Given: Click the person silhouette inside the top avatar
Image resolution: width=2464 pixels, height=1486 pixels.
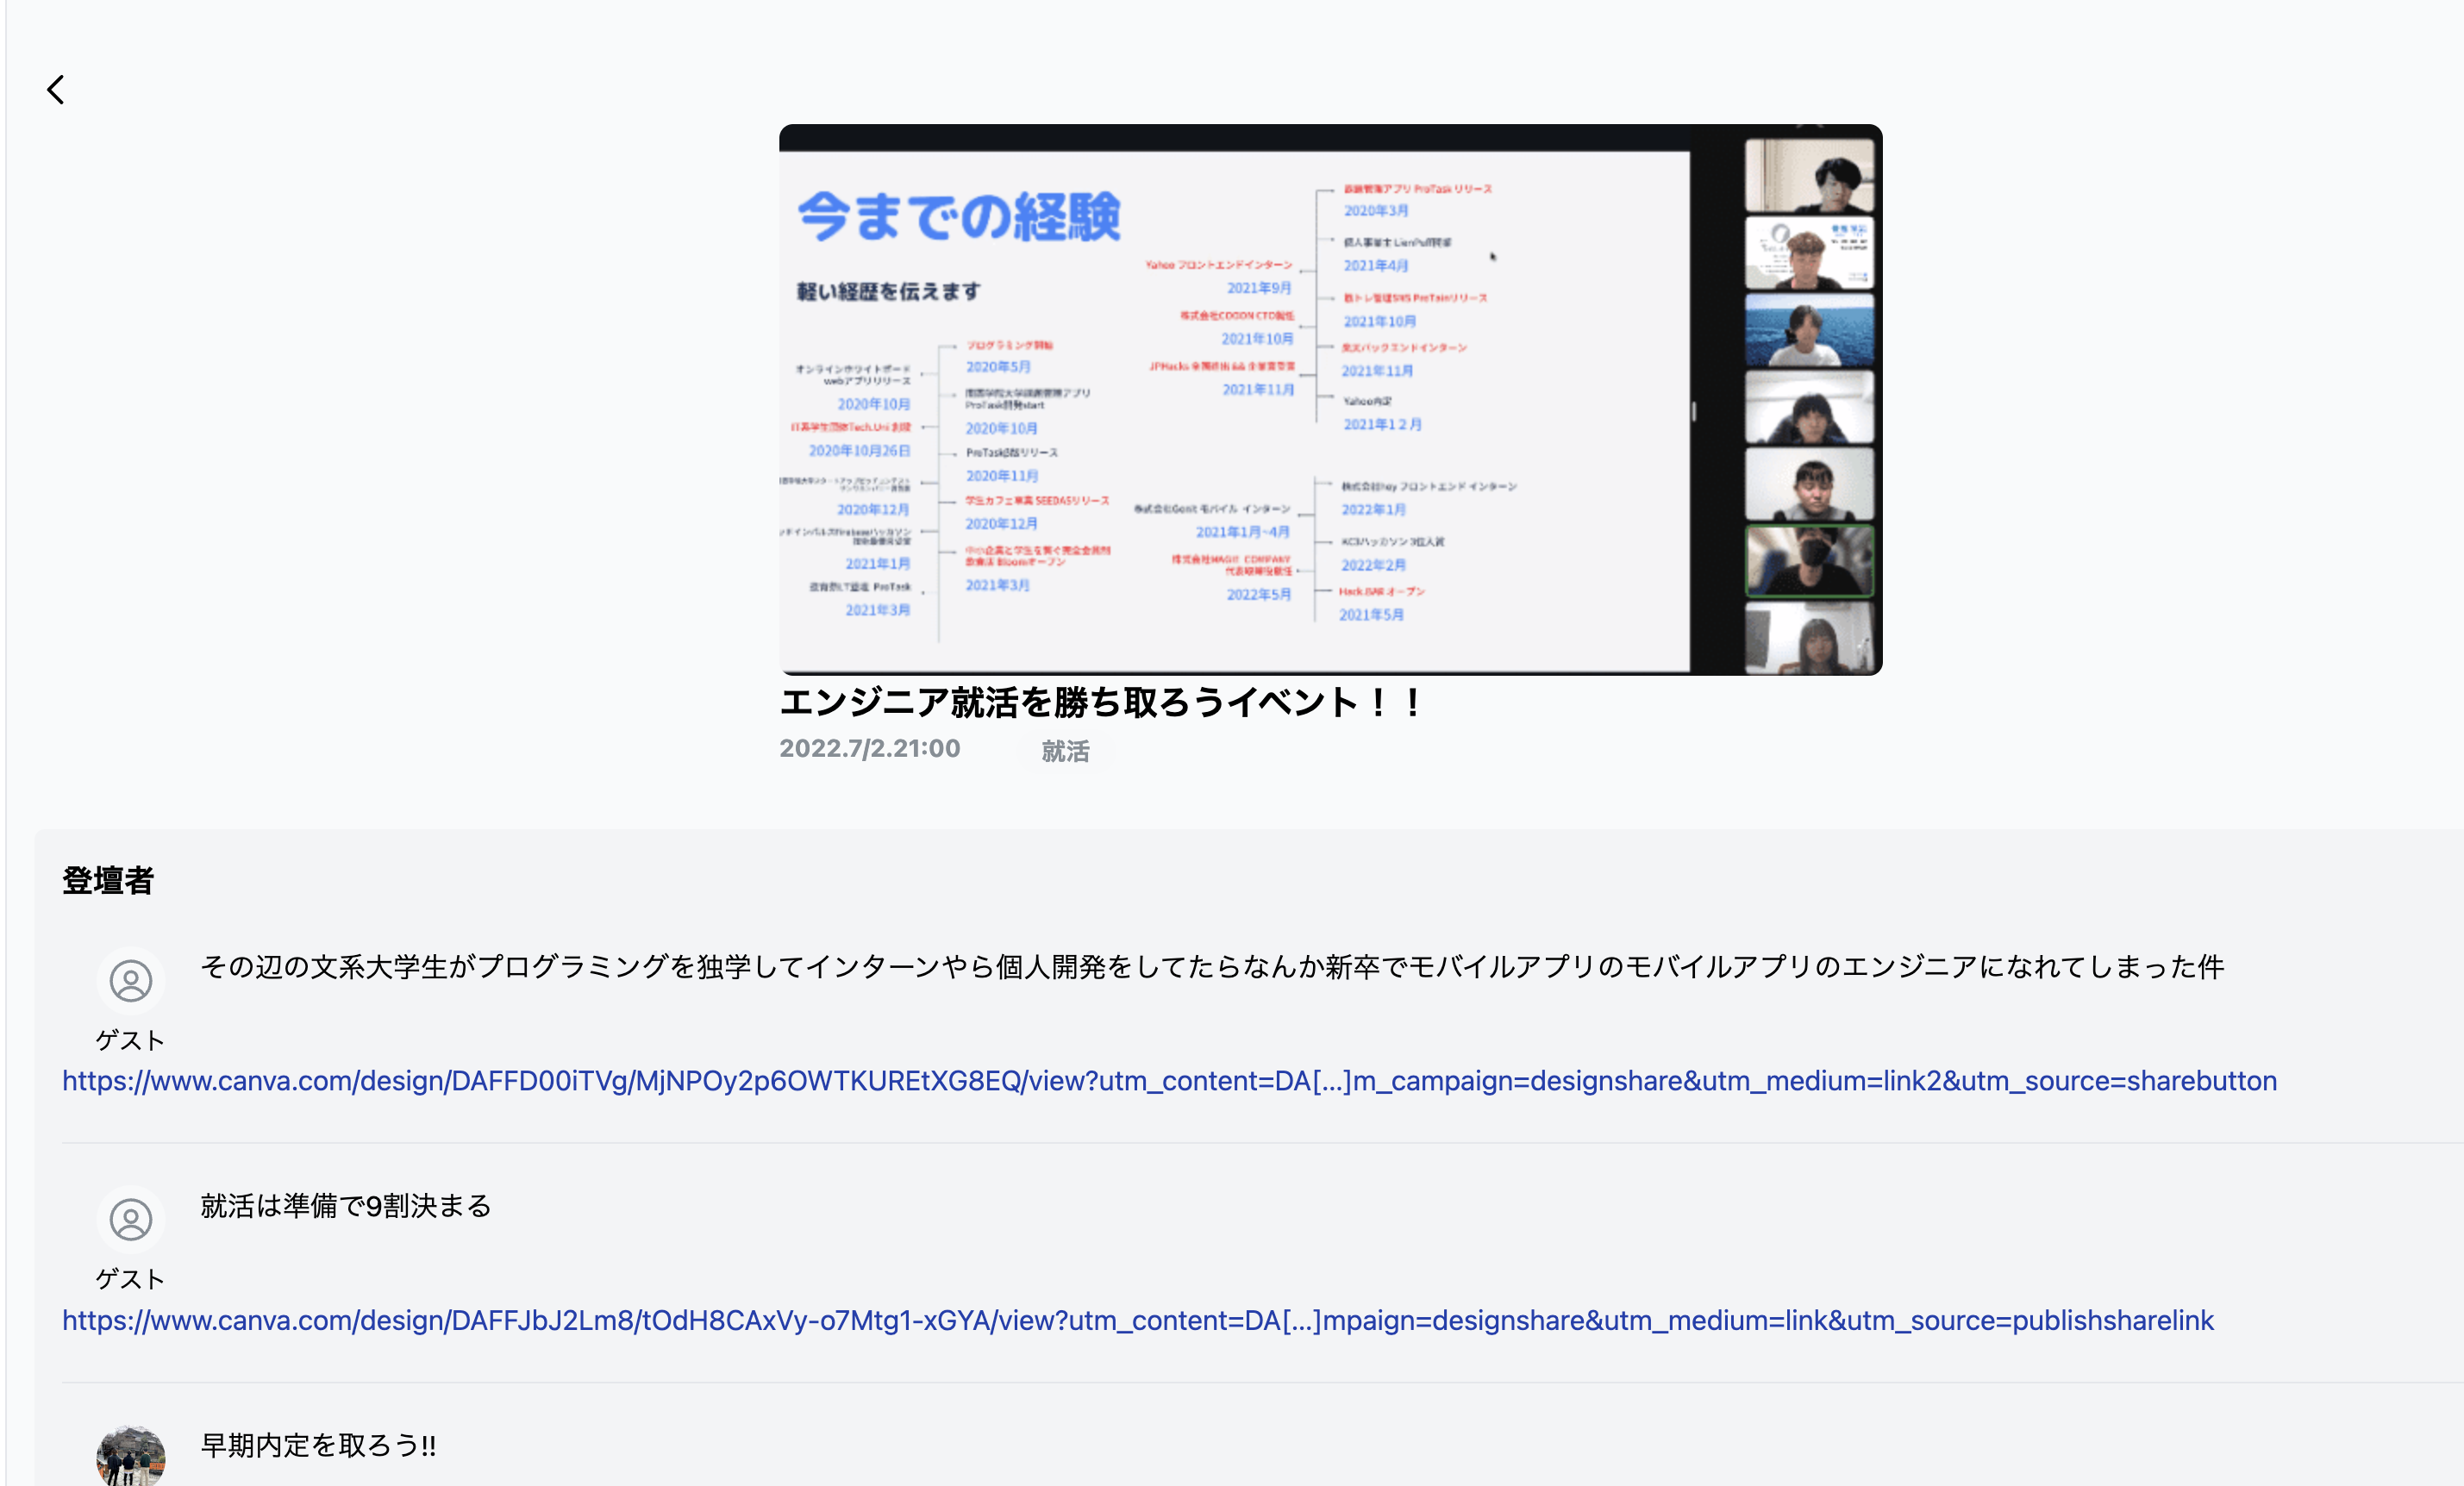Looking at the screenshot, I should point(131,979).
